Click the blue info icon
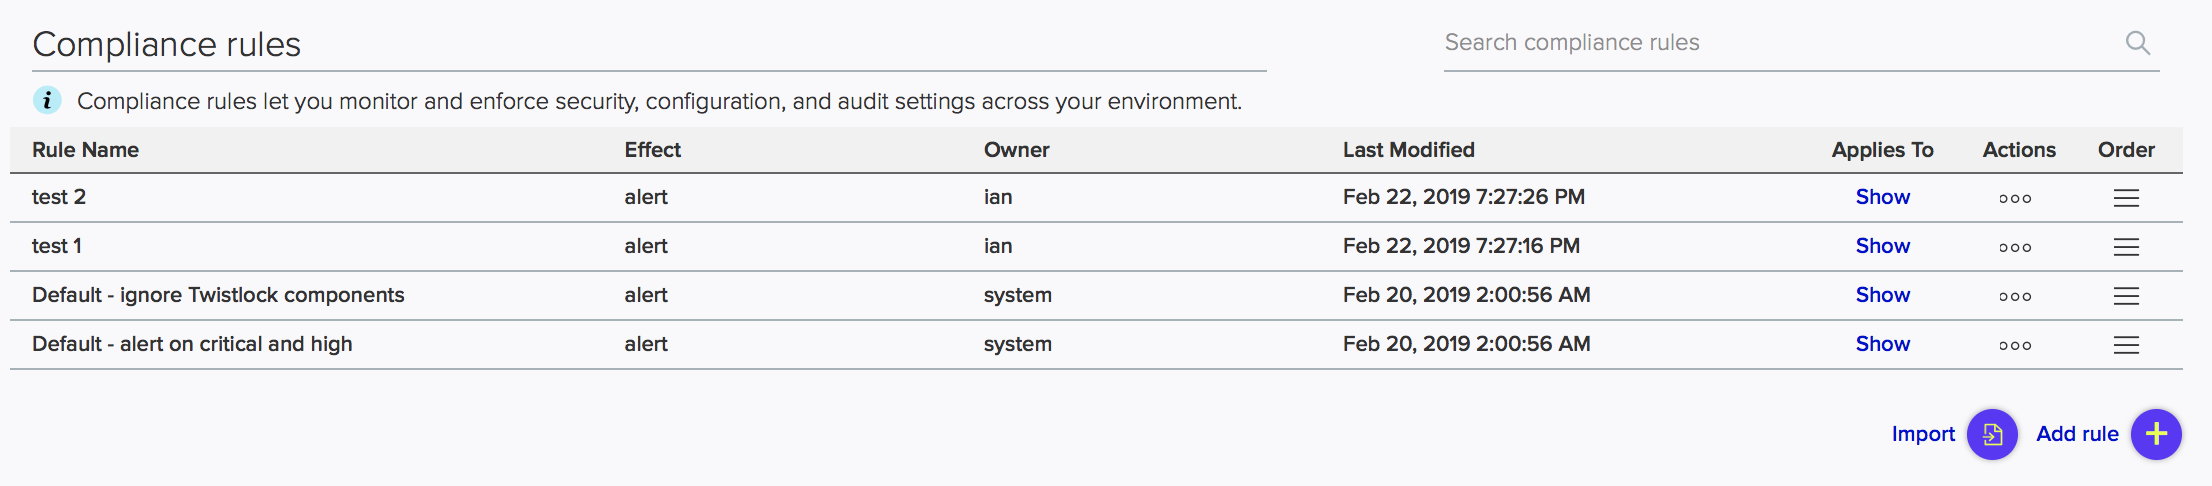 (x=47, y=100)
